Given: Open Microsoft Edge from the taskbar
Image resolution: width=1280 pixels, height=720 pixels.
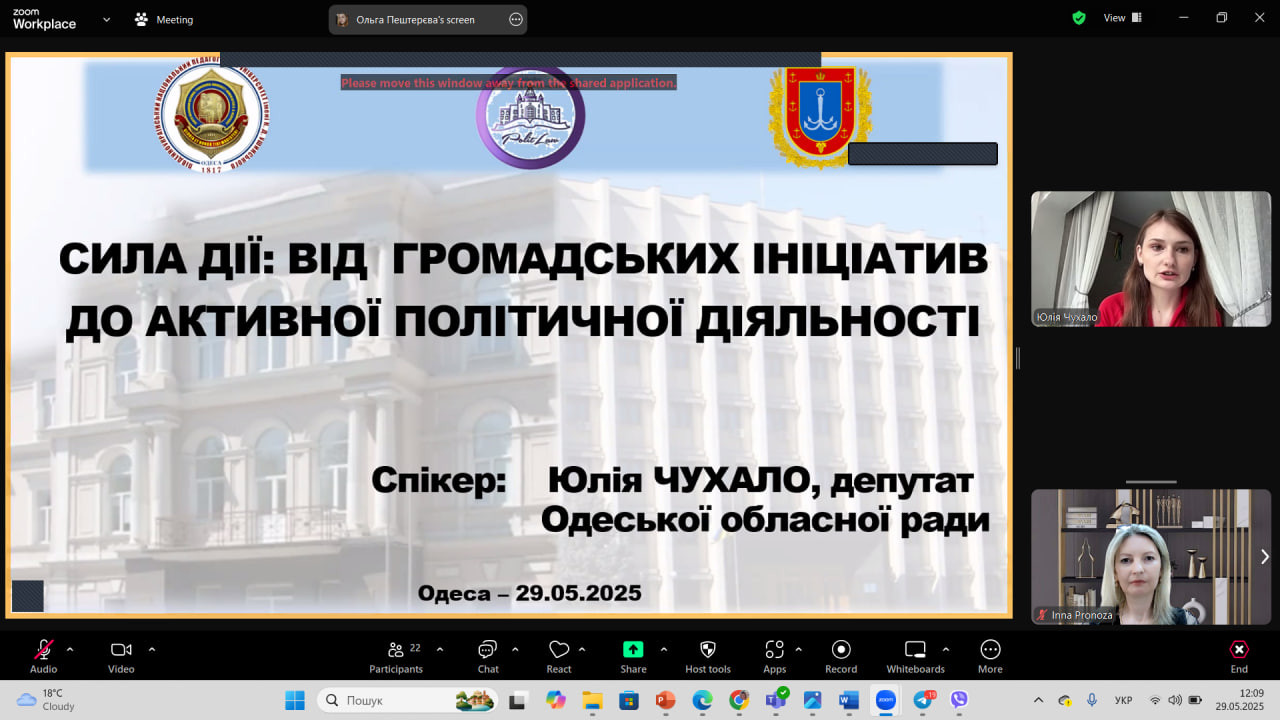Looking at the screenshot, I should [702, 700].
